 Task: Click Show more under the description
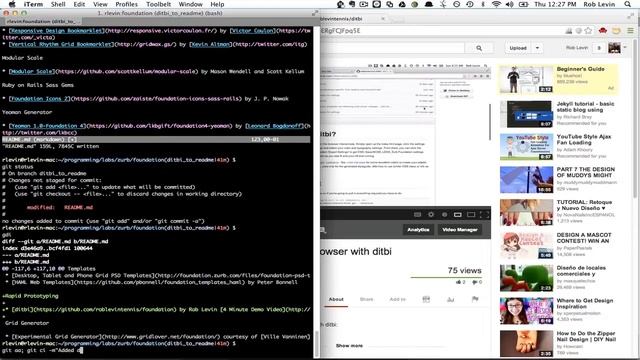click(x=349, y=346)
